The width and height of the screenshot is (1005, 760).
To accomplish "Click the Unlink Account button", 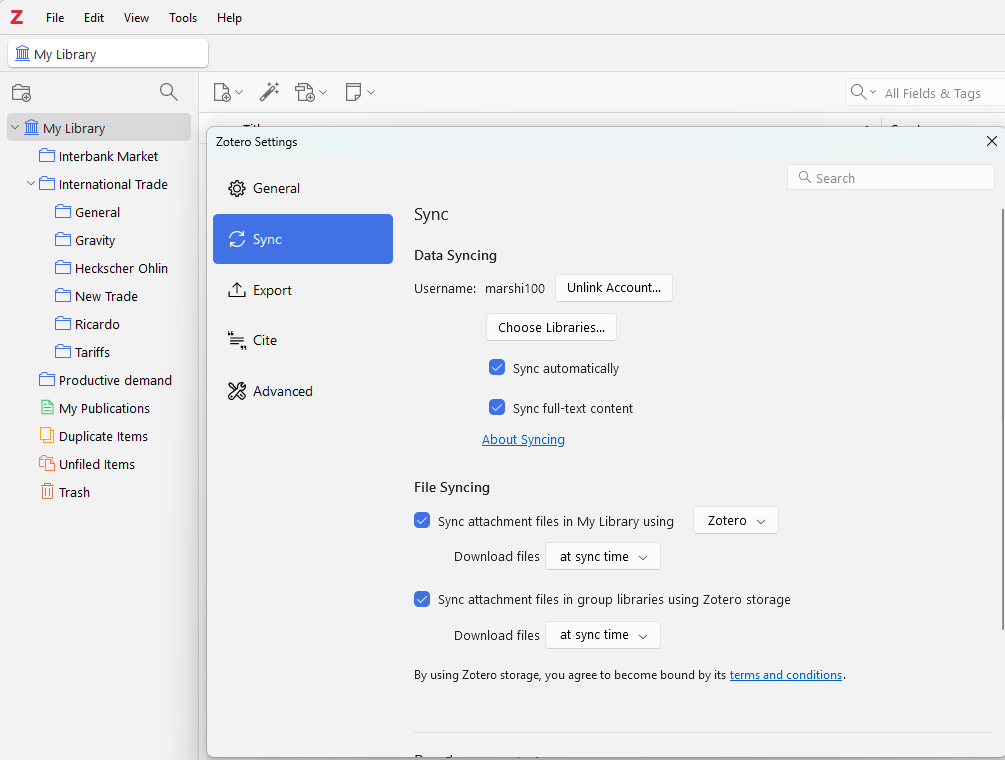I will pyautogui.click(x=613, y=288).
